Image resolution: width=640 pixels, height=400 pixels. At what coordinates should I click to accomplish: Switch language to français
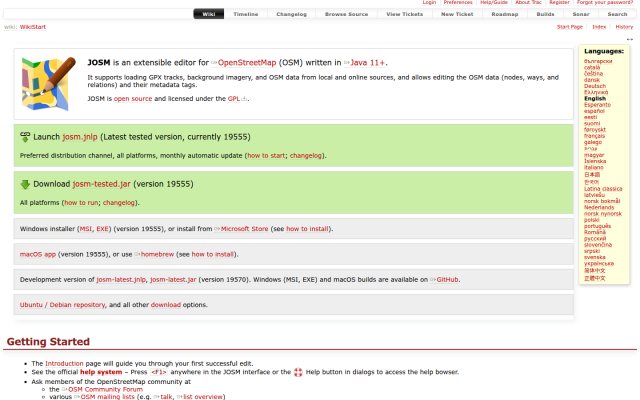coord(594,136)
